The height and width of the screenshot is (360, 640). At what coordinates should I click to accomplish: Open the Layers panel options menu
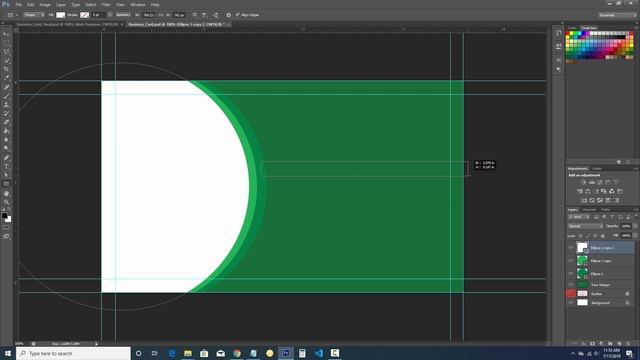[x=636, y=210]
